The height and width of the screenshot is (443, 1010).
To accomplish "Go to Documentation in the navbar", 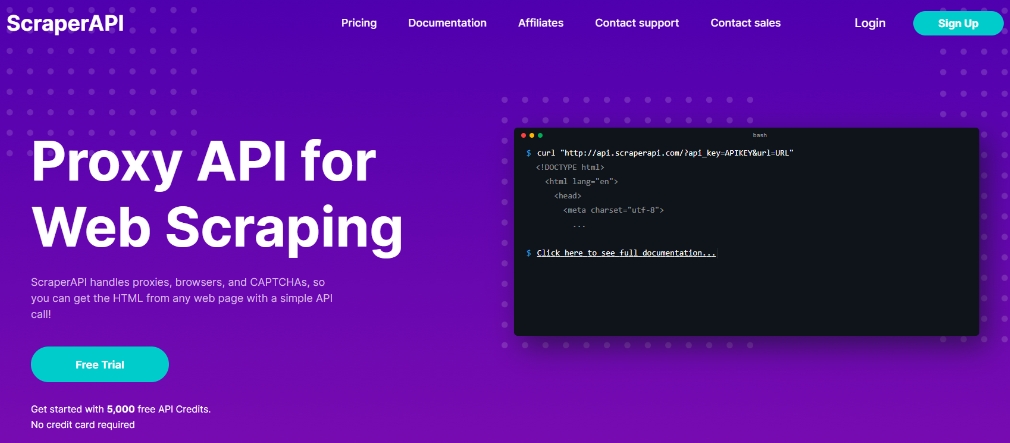I will 447,23.
